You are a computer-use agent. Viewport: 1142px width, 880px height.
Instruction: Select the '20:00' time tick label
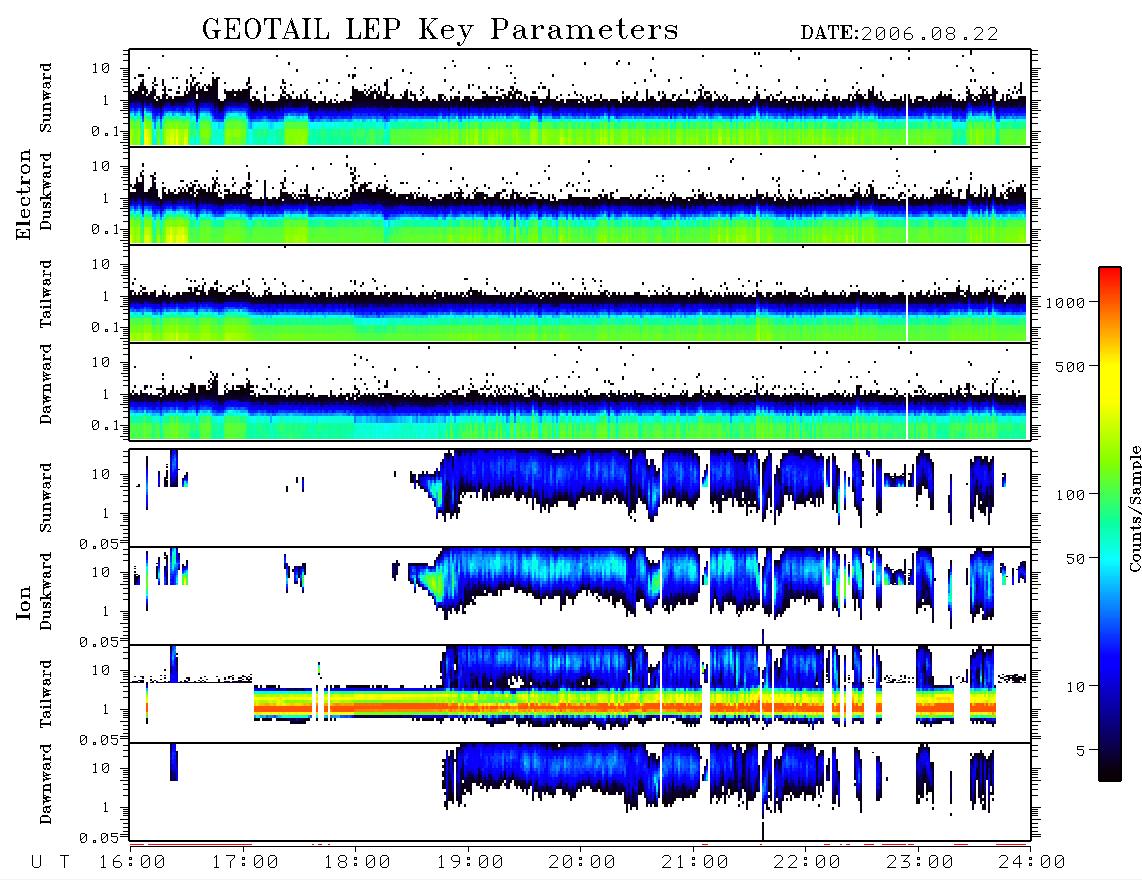[x=583, y=863]
